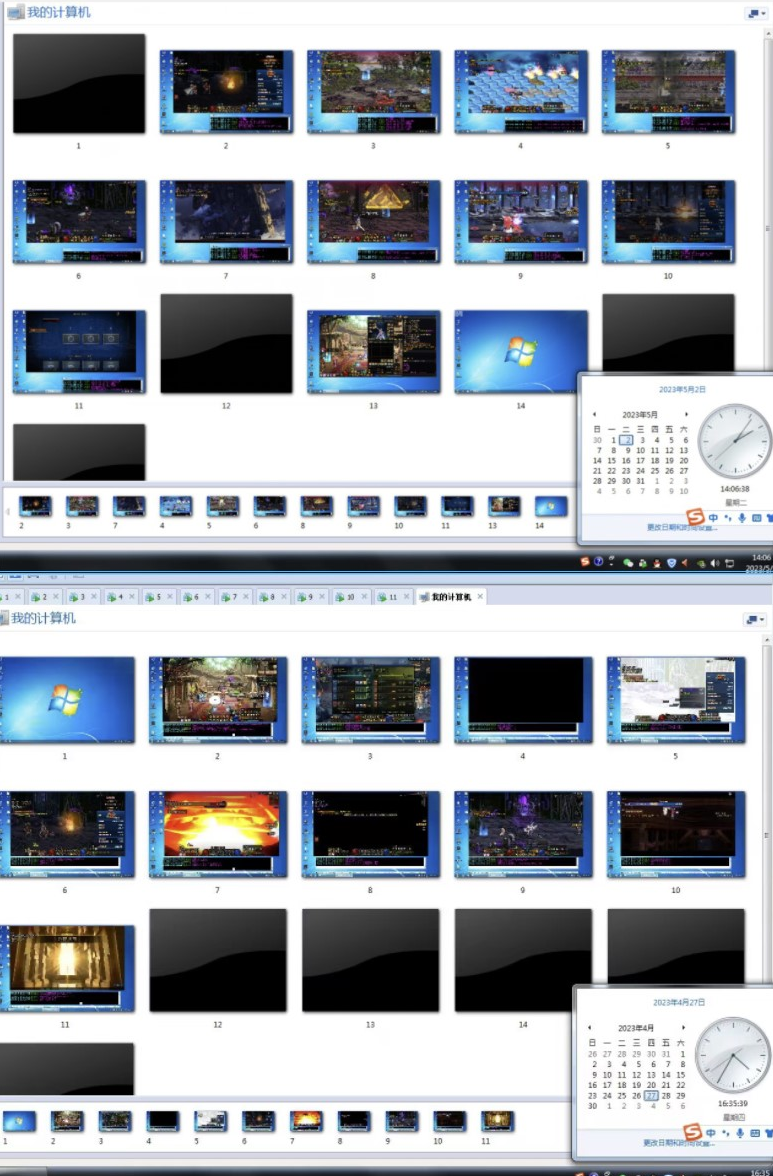Switch to tab 7 in lower window
This screenshot has height=1176, width=773.
[234, 597]
